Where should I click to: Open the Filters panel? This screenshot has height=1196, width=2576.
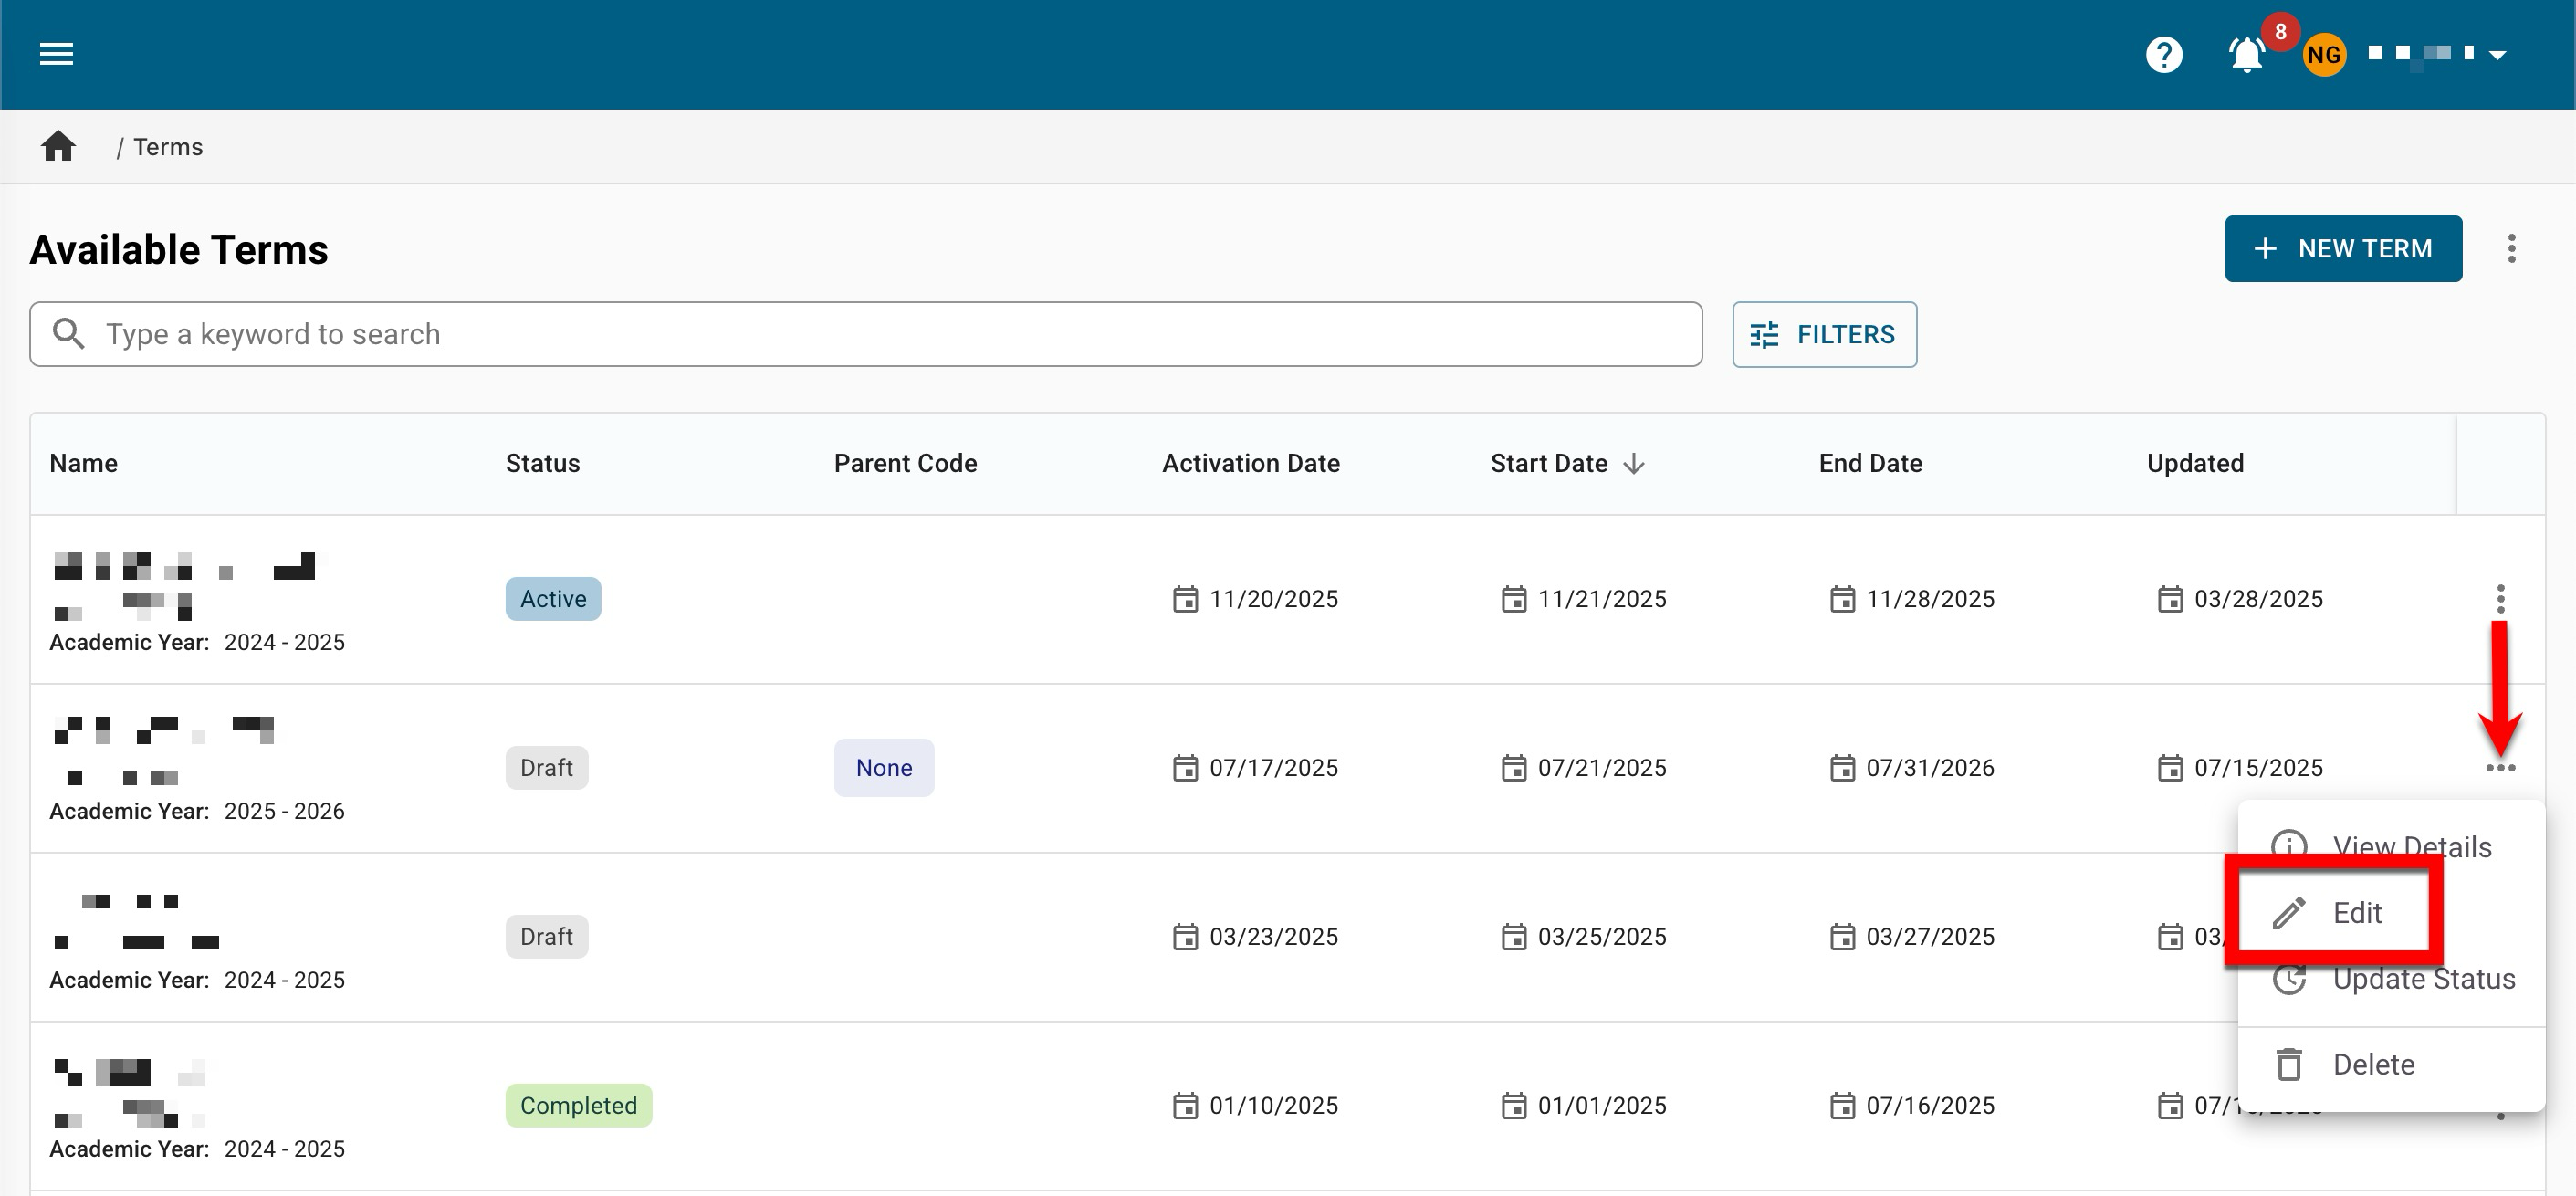[1824, 334]
